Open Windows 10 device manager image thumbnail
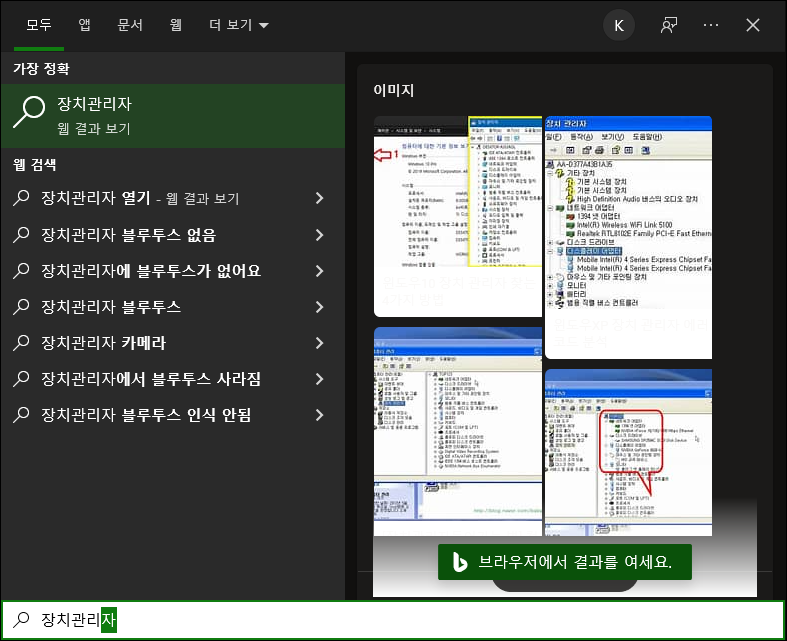This screenshot has width=787, height=641. [458, 216]
